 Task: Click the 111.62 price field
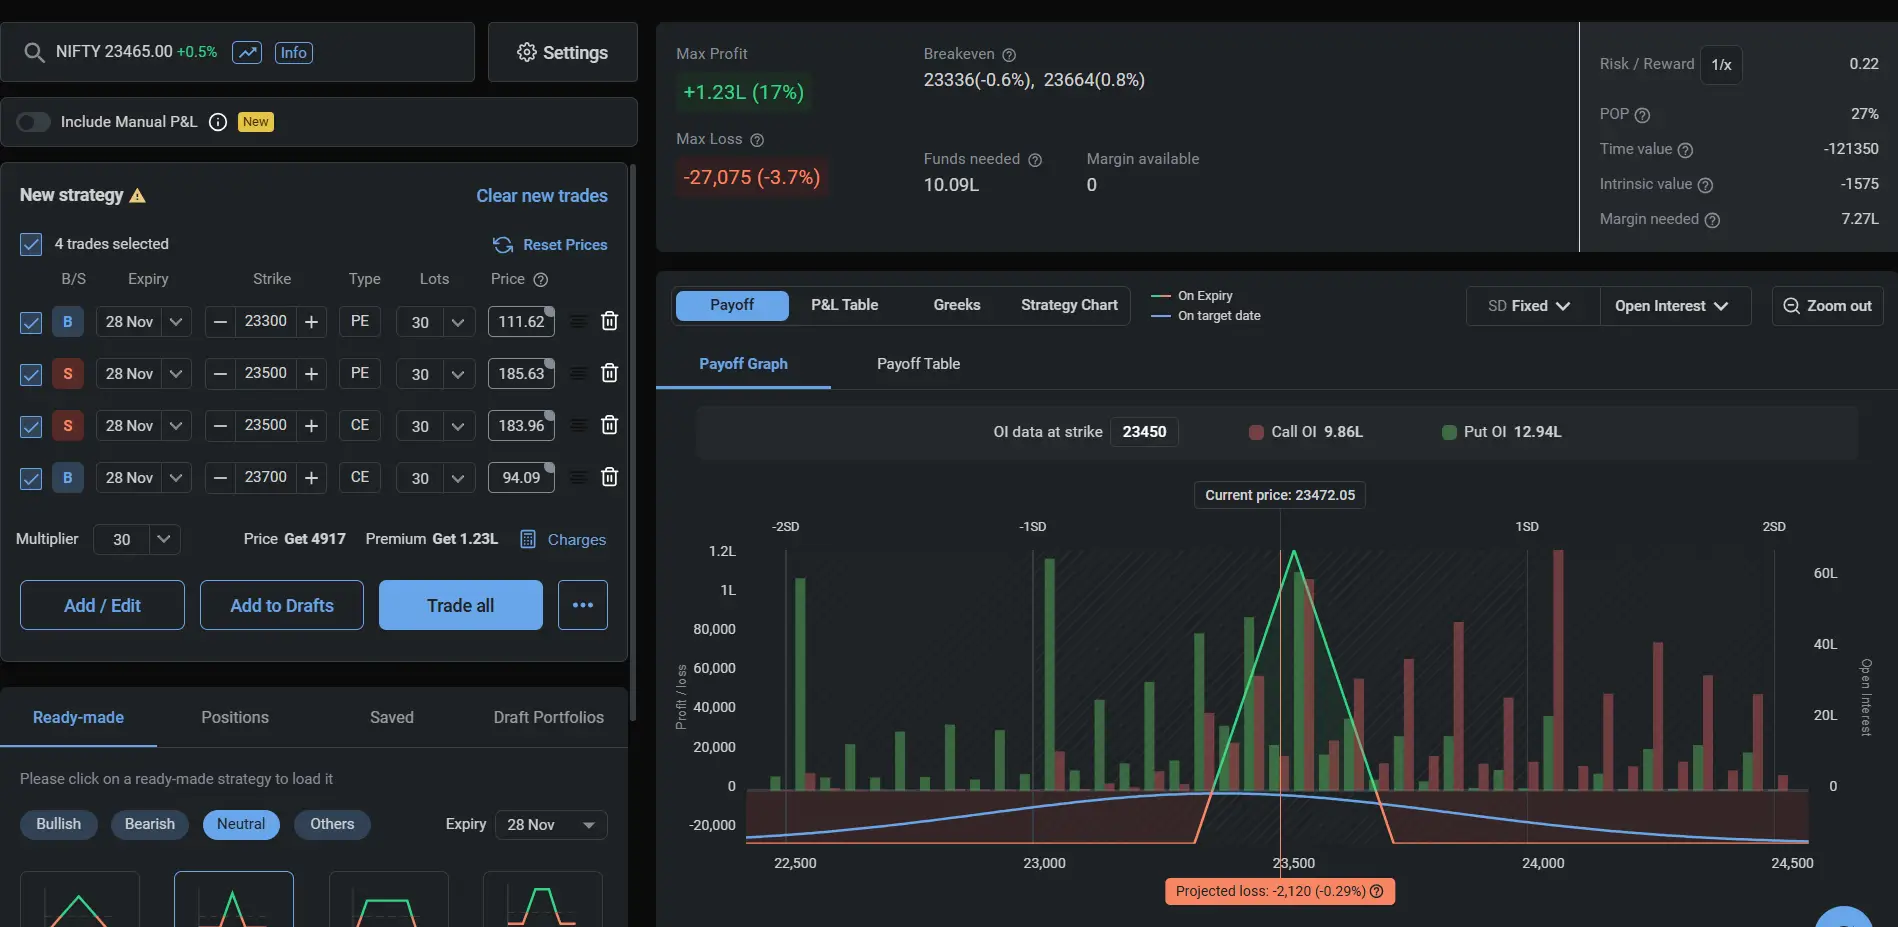[x=521, y=322]
